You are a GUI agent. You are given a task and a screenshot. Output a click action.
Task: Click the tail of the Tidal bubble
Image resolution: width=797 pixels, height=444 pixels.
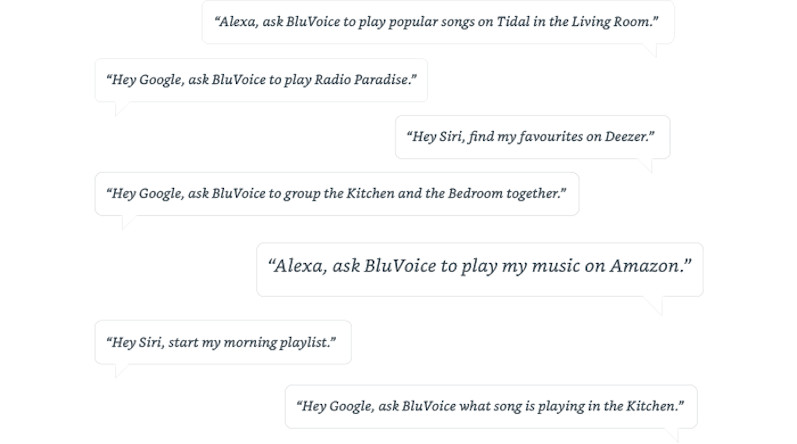tap(650, 50)
